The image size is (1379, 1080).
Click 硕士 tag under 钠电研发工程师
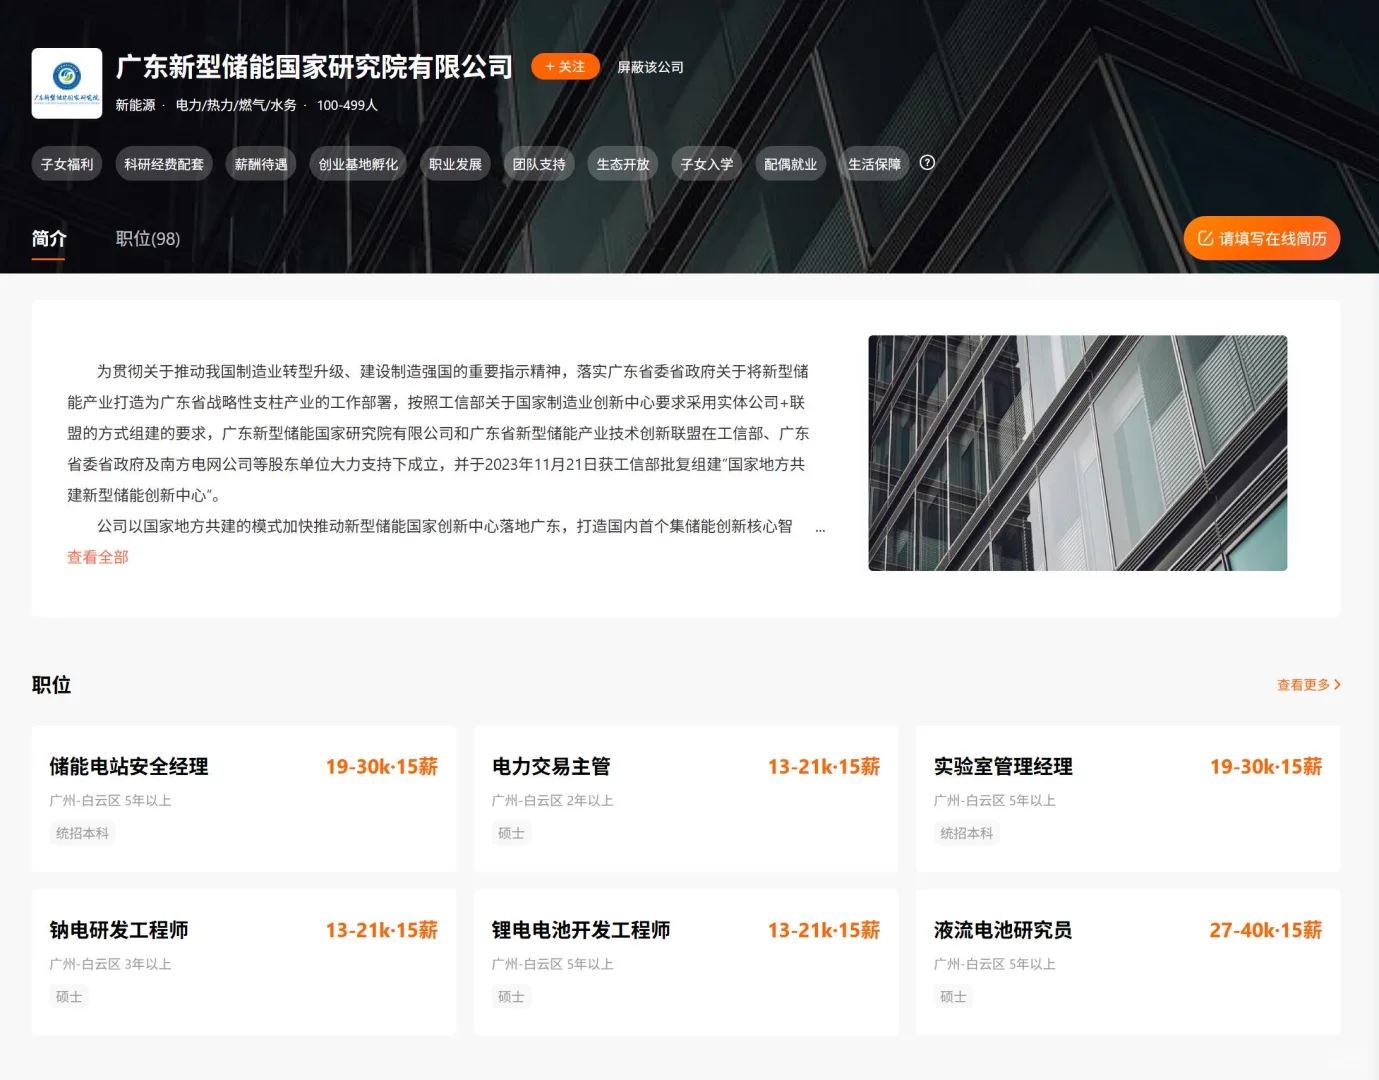pyautogui.click(x=69, y=996)
